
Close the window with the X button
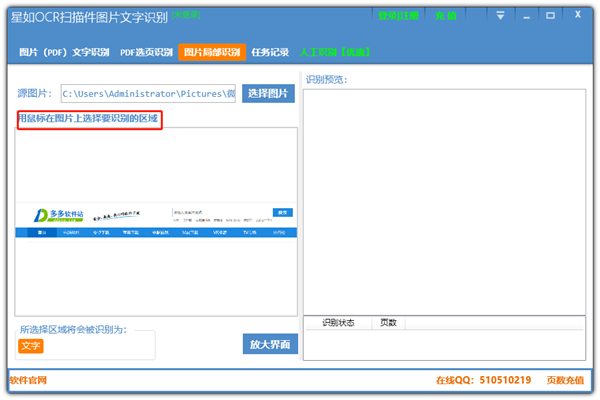point(578,15)
